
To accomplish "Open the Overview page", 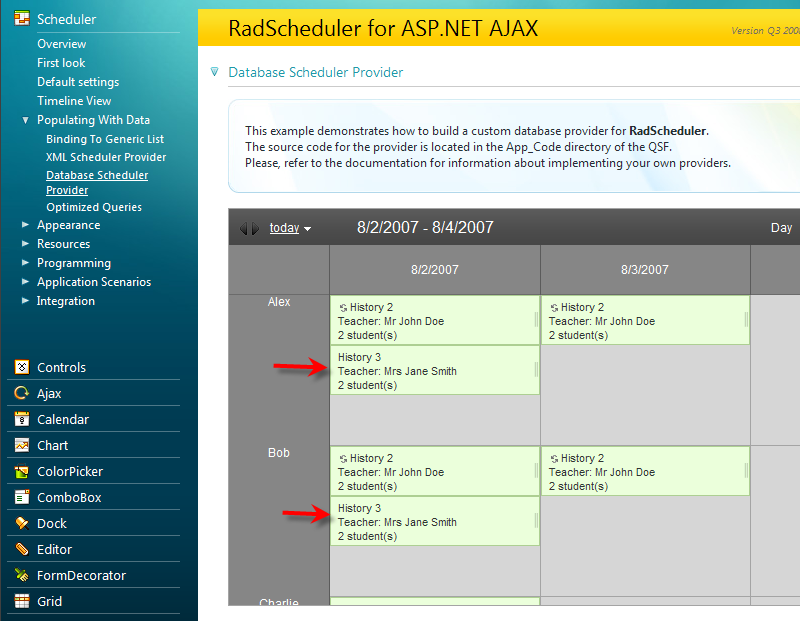I will point(61,44).
